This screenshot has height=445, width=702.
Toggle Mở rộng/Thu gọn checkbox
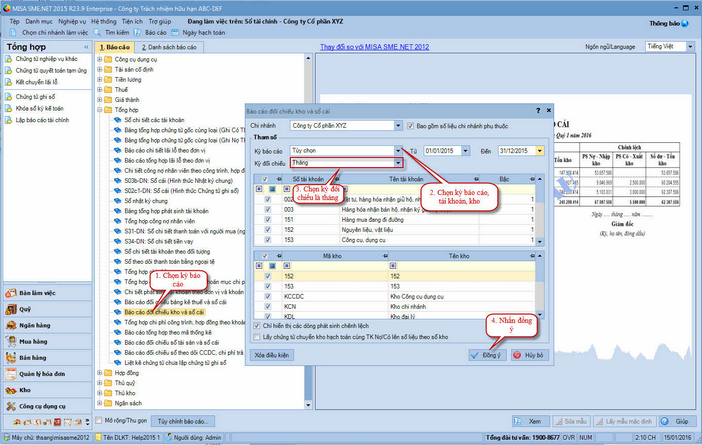coord(98,421)
